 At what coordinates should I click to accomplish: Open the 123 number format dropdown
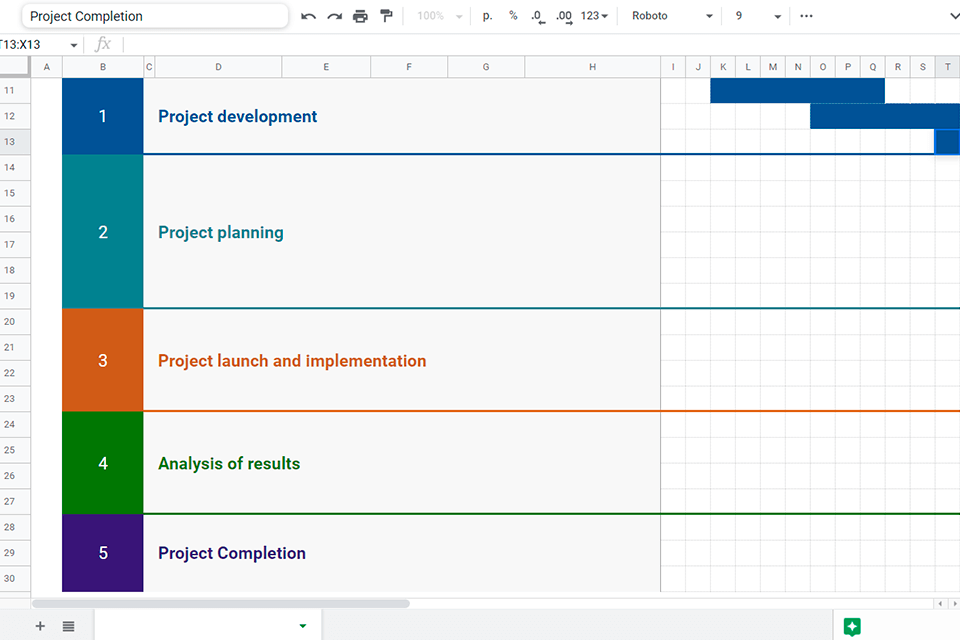(594, 16)
